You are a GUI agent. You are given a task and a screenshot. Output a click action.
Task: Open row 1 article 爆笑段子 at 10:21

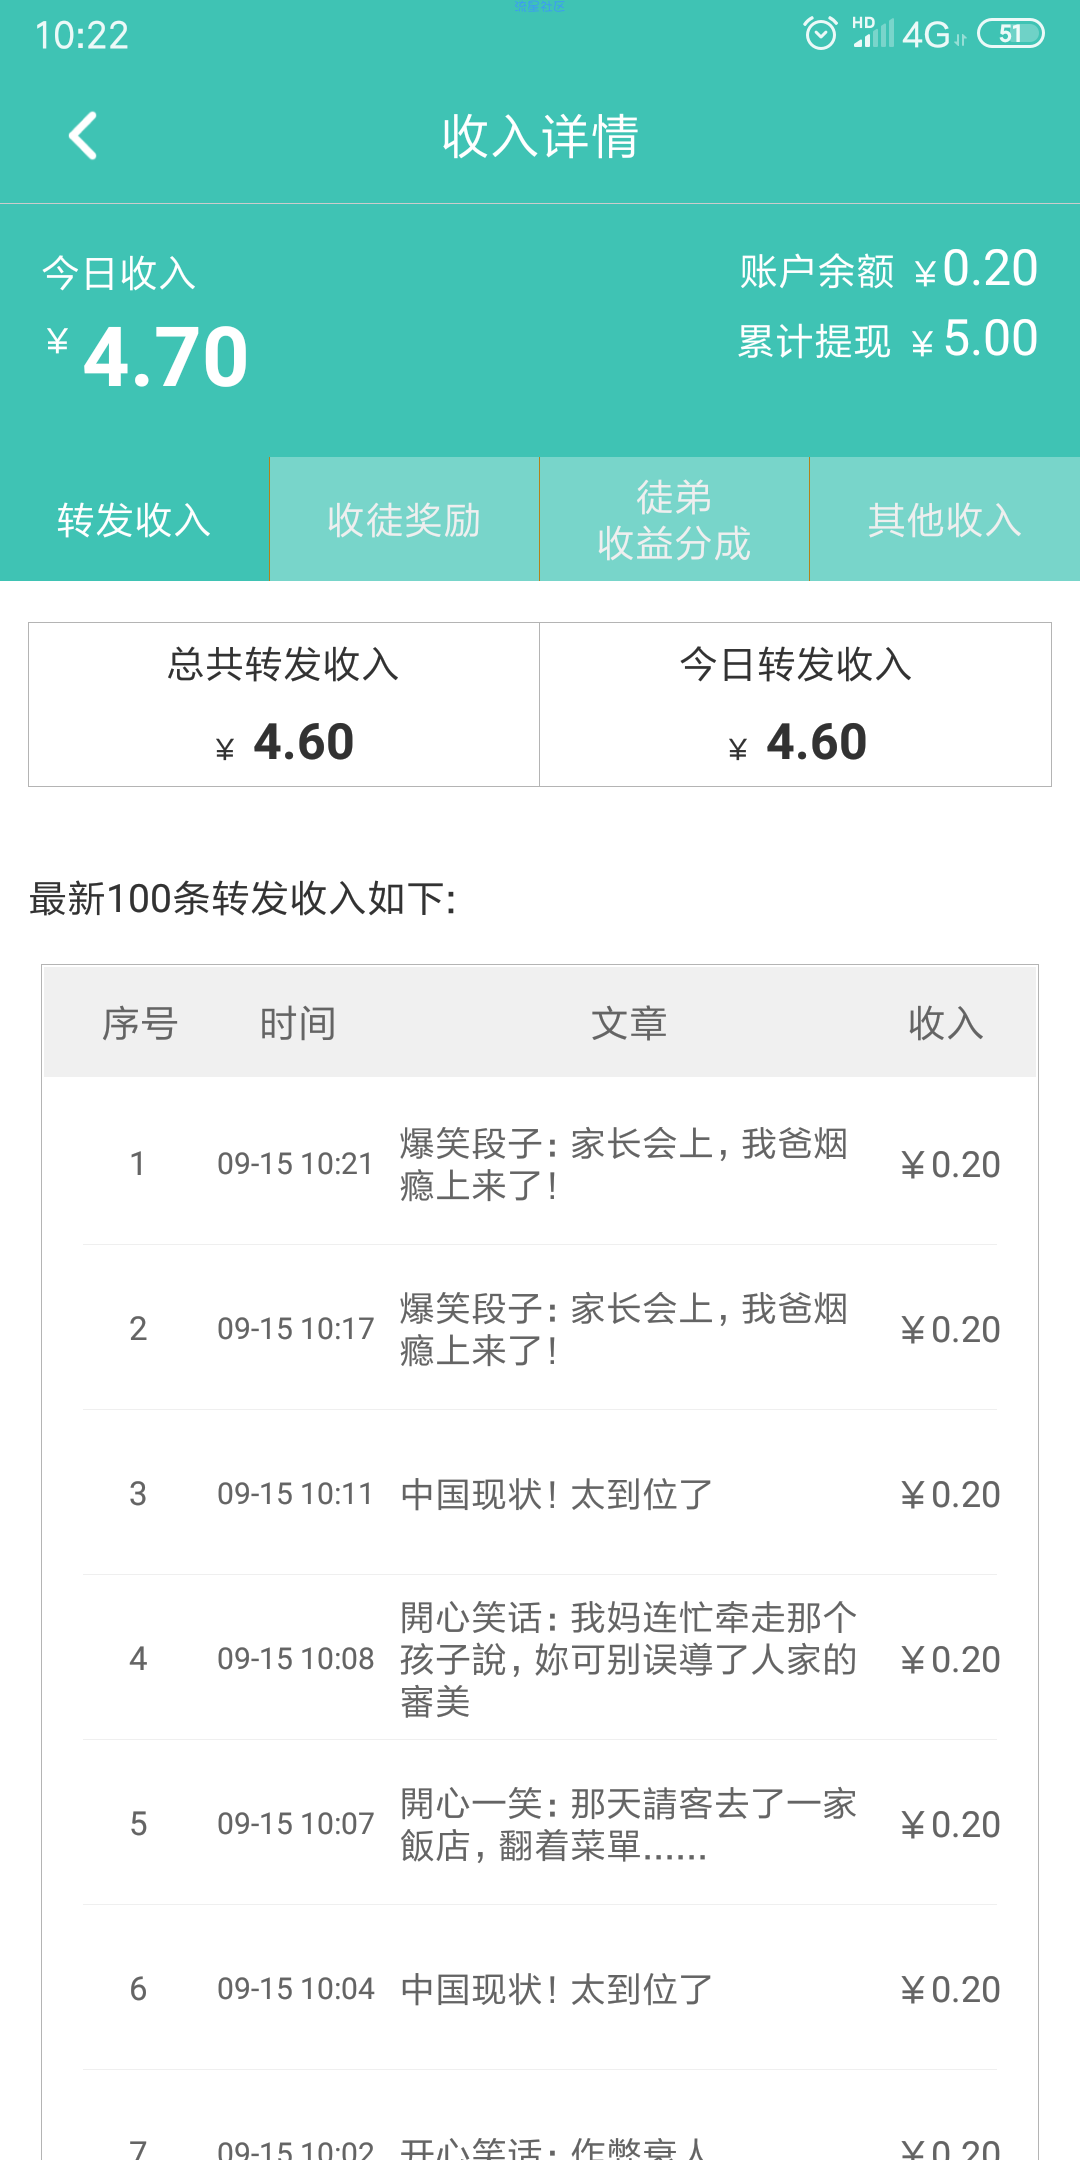pos(540,1164)
